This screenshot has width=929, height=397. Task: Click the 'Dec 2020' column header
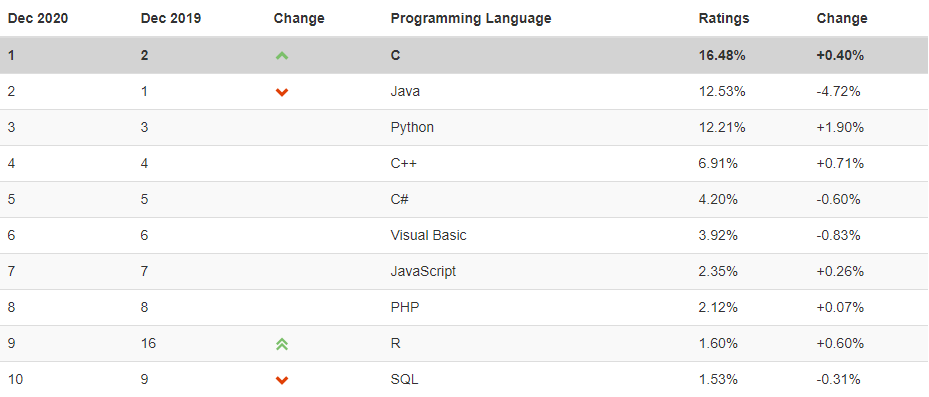(x=38, y=18)
